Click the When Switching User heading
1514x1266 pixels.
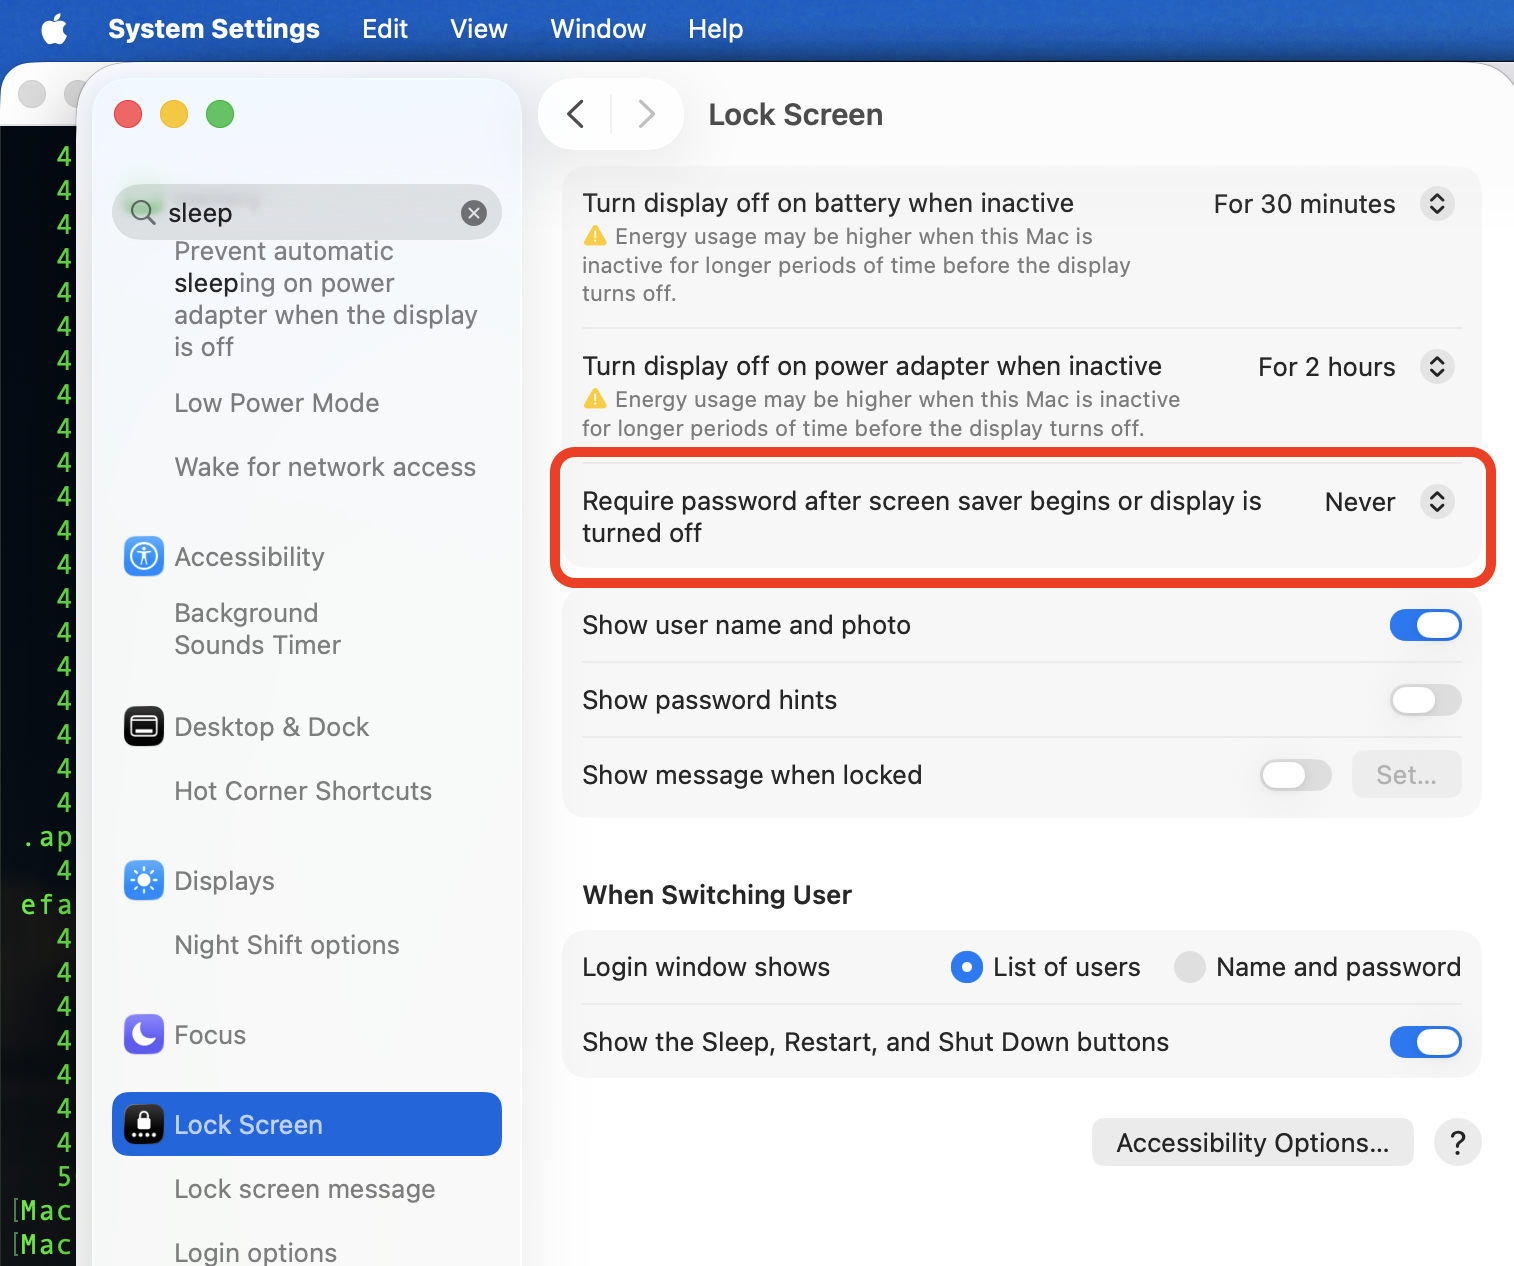[717, 895]
